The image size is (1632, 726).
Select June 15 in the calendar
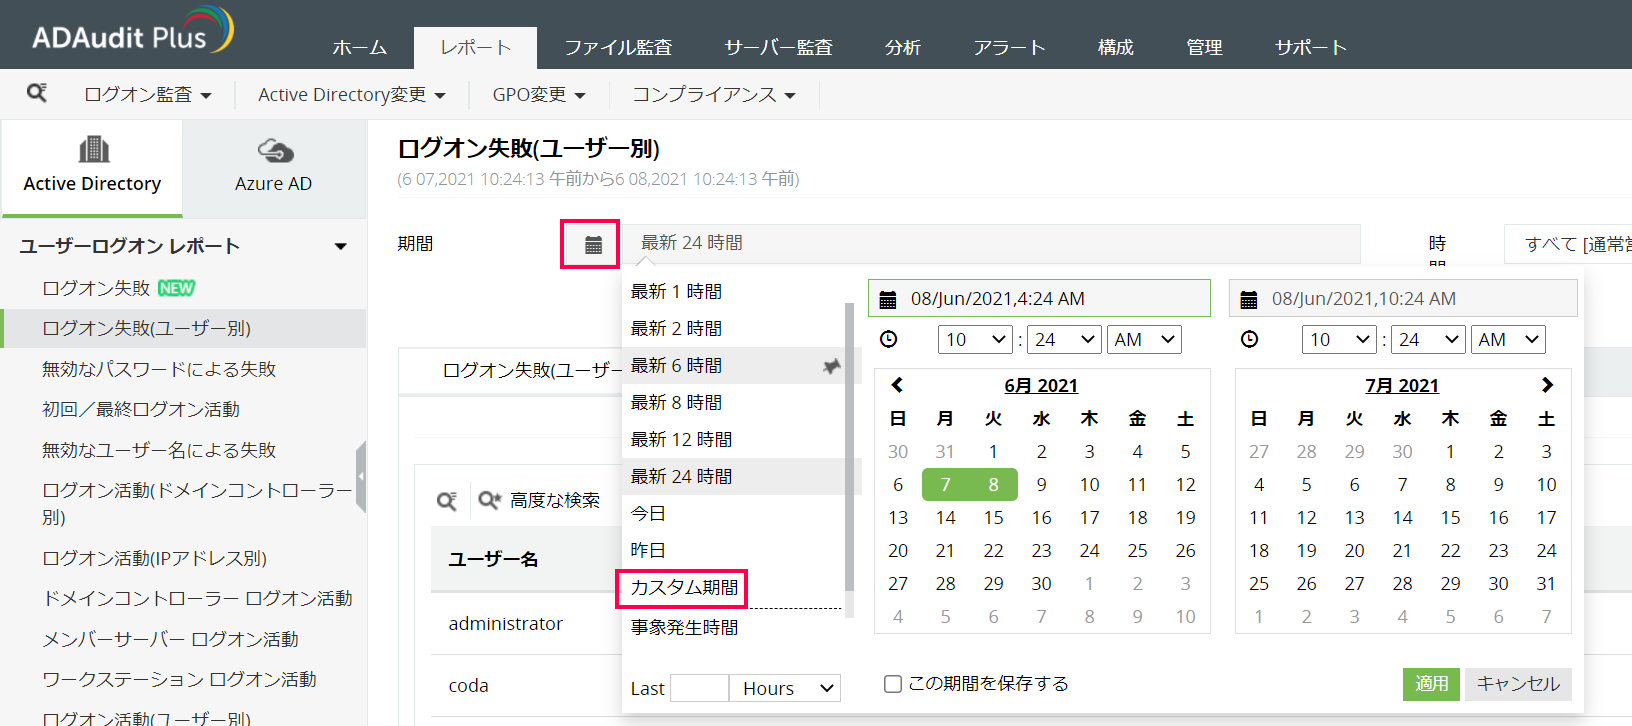pos(993,518)
